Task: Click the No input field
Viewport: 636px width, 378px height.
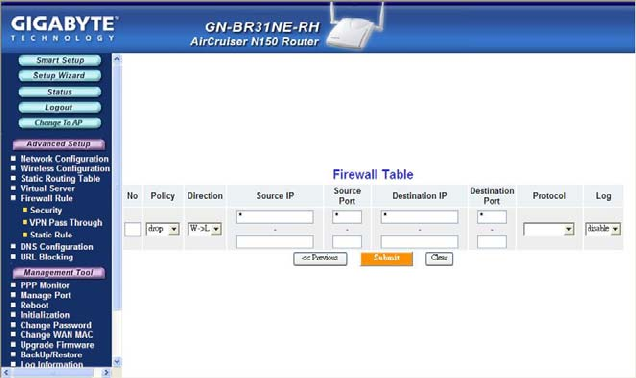Action: pyautogui.click(x=133, y=229)
